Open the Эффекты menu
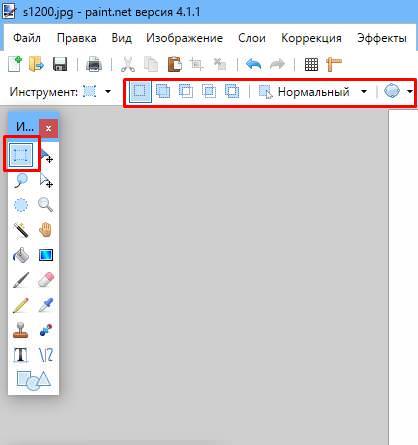This screenshot has height=445, width=418. (382, 38)
